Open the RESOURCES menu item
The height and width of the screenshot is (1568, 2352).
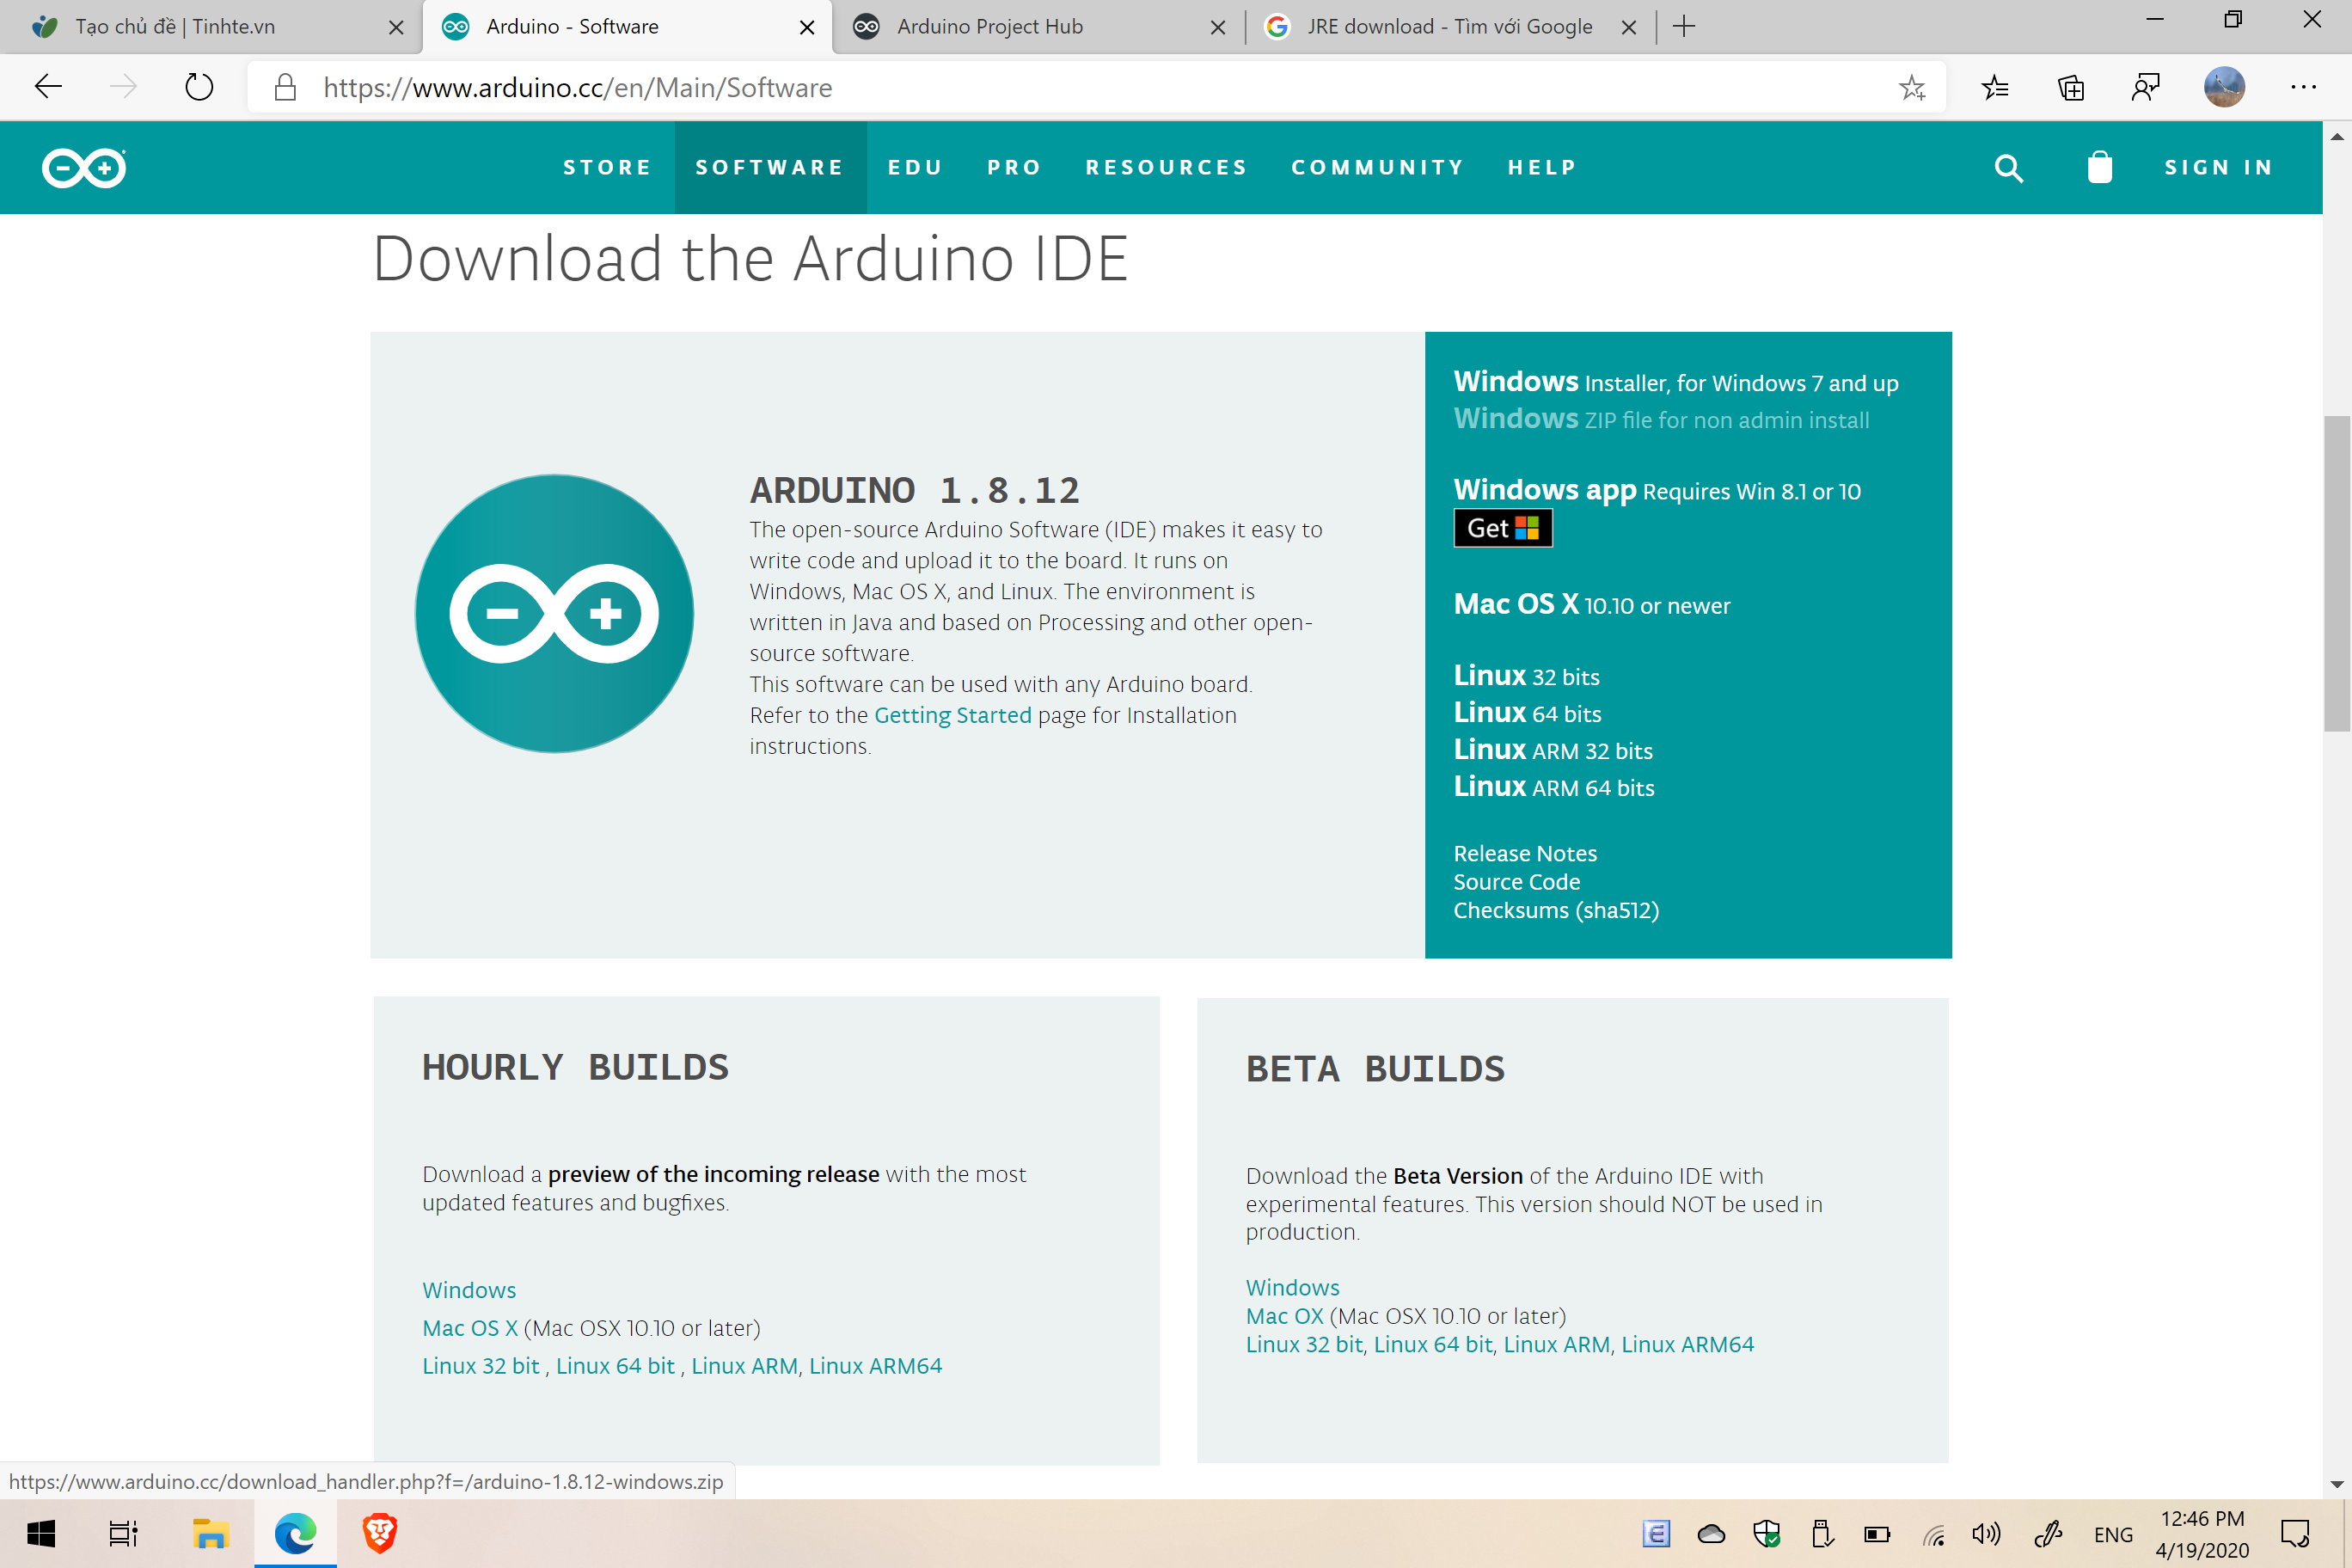pyautogui.click(x=1166, y=167)
